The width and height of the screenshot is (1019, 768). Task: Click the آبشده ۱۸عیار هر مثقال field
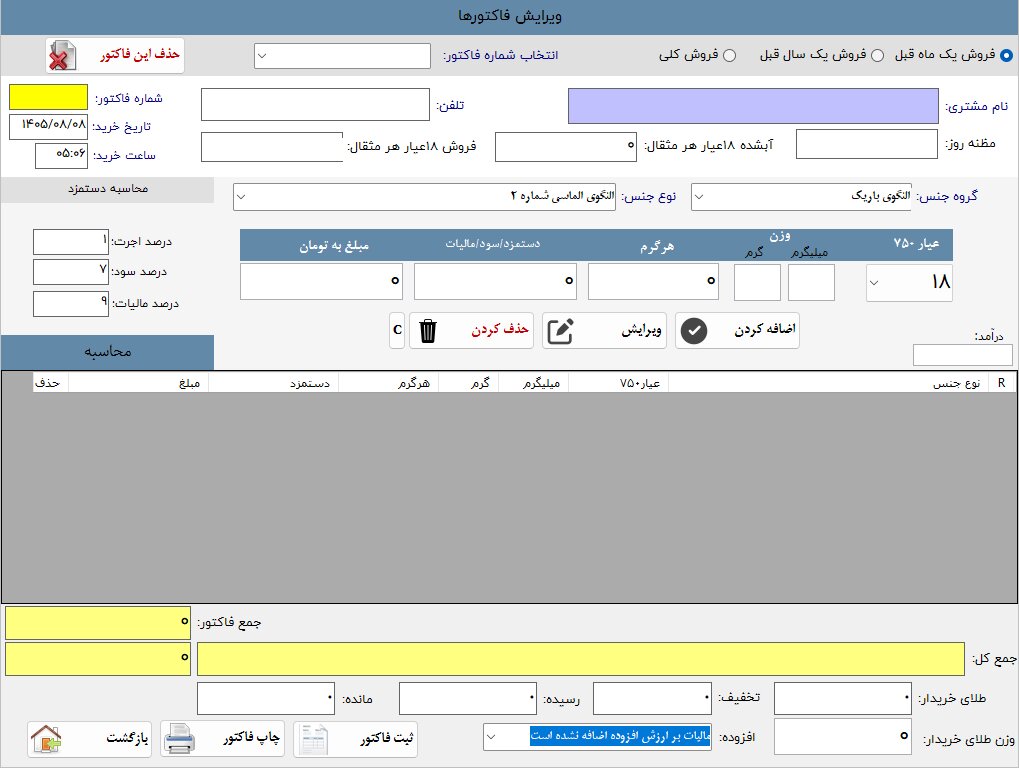[565, 147]
